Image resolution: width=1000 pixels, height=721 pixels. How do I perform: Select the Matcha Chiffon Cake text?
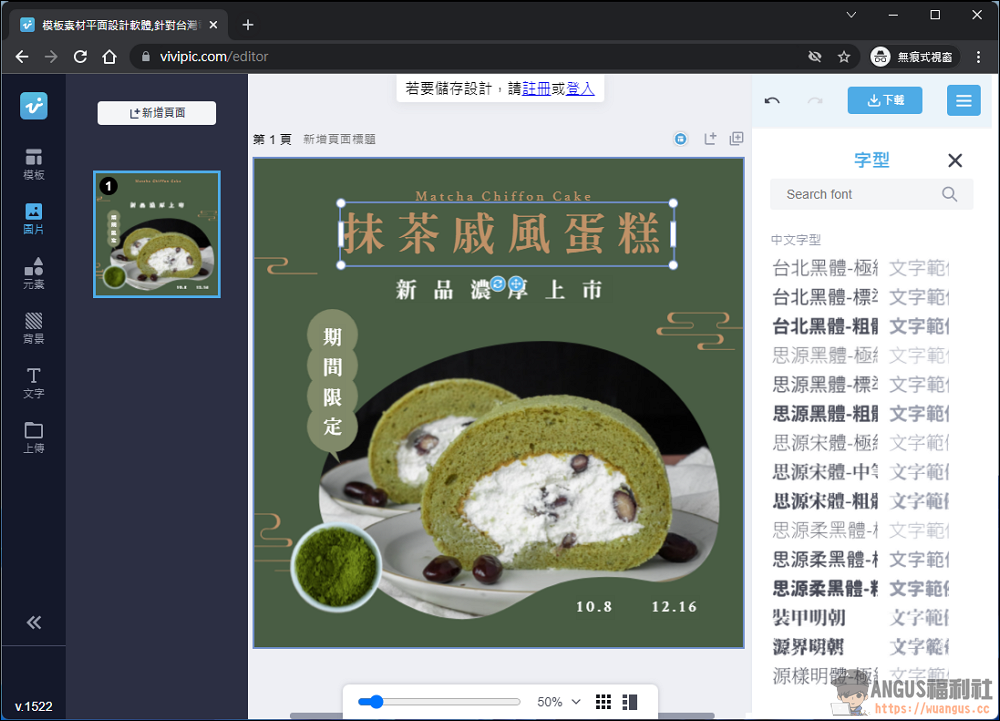pyautogui.click(x=503, y=196)
